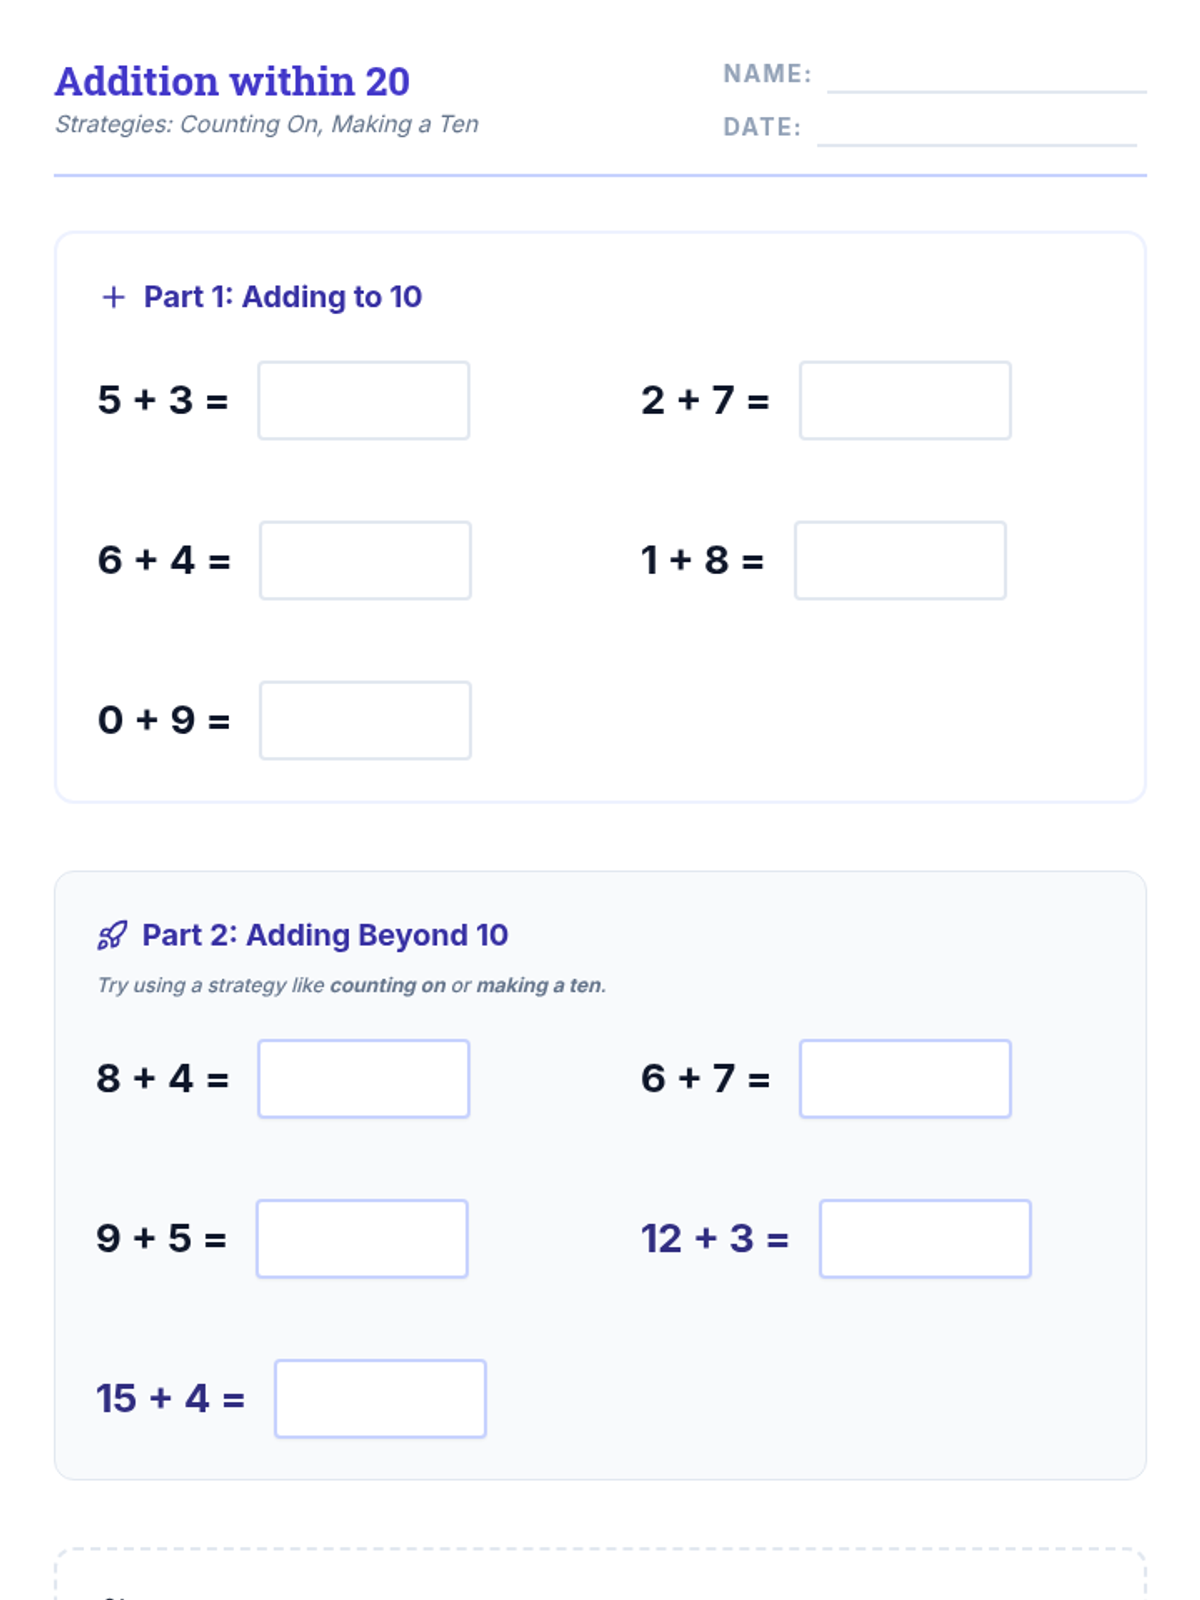Click the plus icon beside Part 1 heading
Image resolution: width=1200 pixels, height=1600 pixels.
pyautogui.click(x=113, y=297)
